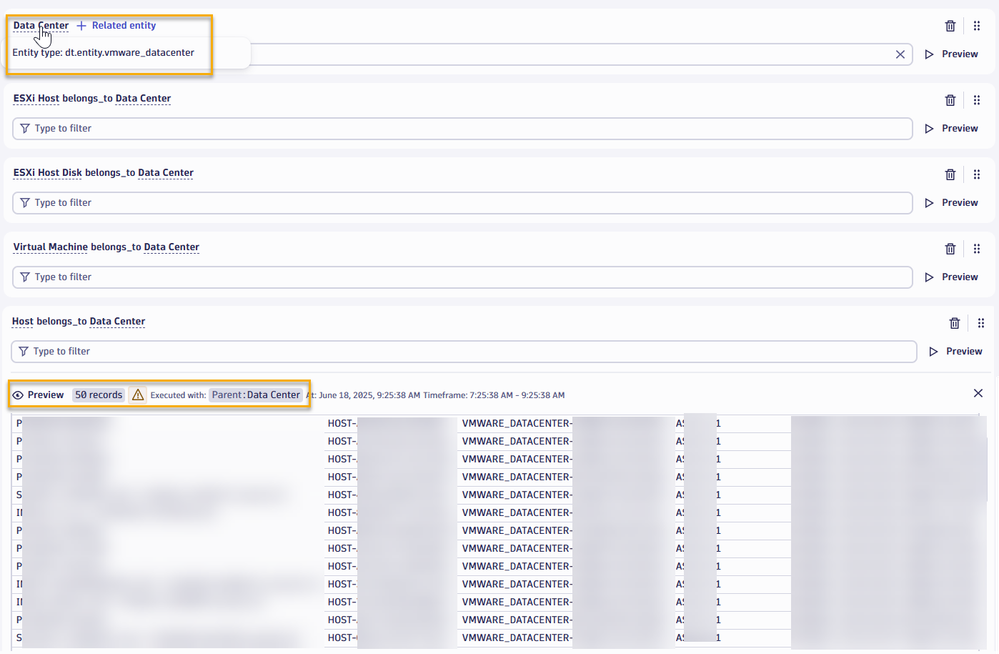Click the ESXi Host filter input
Screen dimensions: 999x654
click(x=463, y=128)
